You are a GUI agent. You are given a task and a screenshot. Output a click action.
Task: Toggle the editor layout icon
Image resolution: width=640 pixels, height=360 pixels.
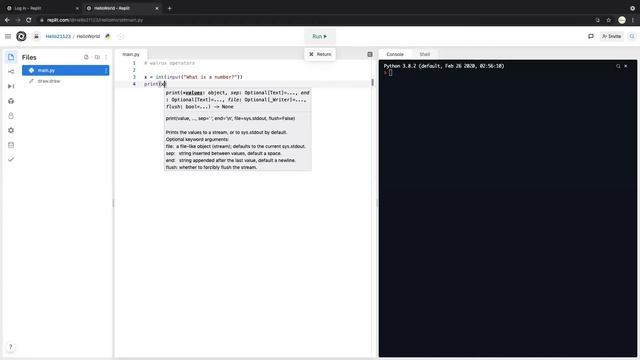point(370,54)
